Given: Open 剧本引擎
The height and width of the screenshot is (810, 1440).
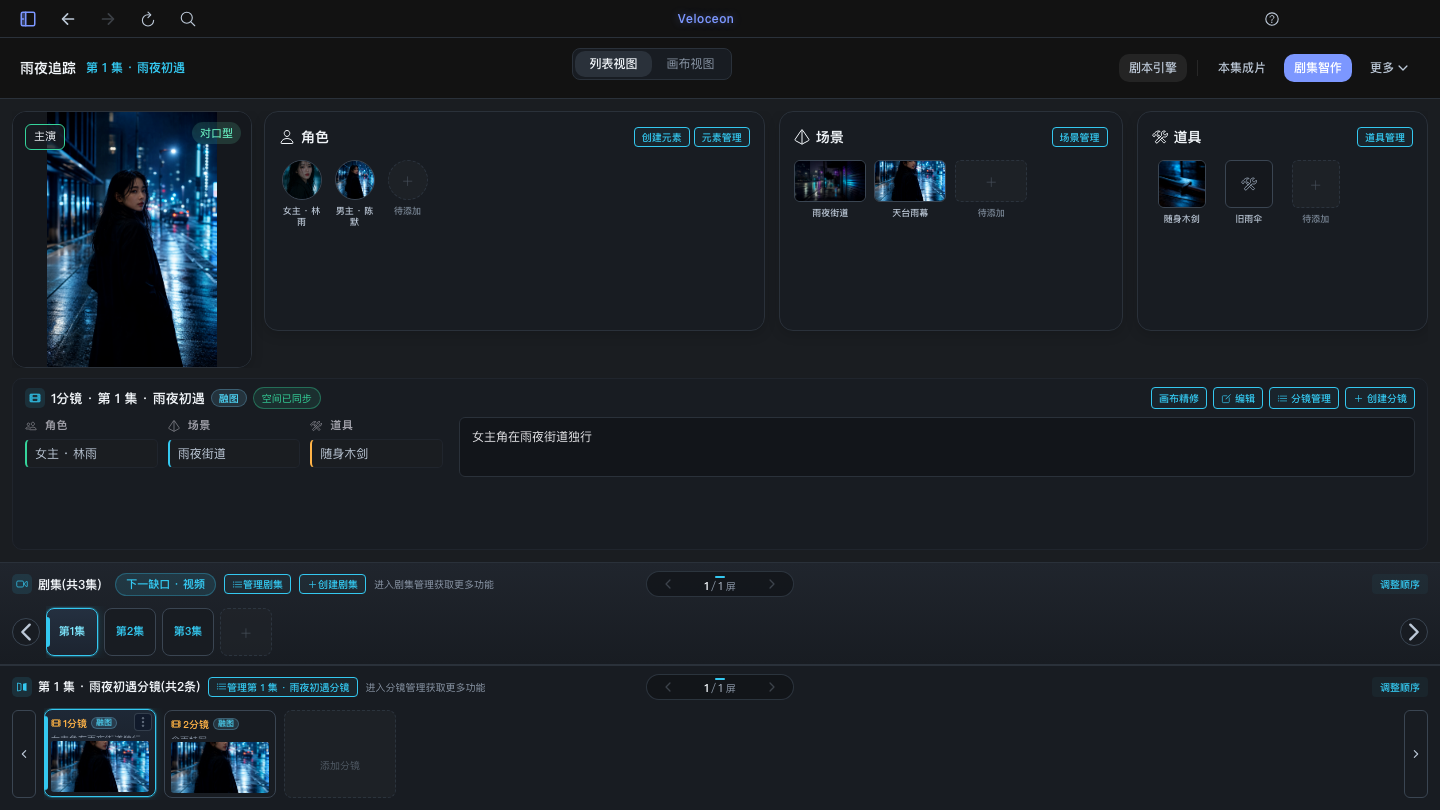Looking at the screenshot, I should click(1153, 68).
